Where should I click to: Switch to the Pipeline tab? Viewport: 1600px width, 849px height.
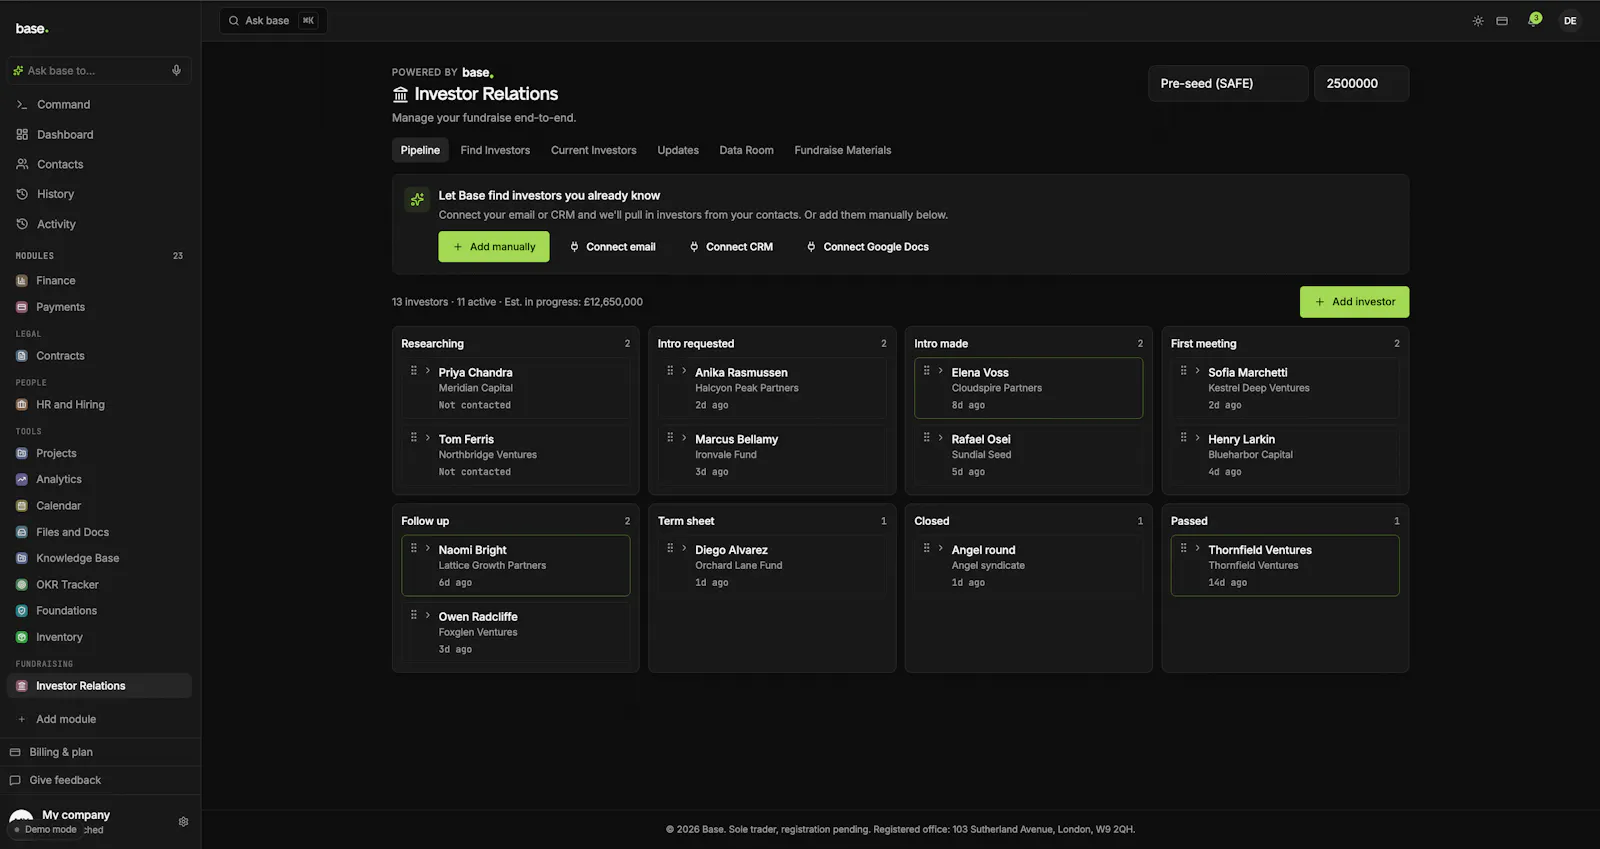click(420, 151)
